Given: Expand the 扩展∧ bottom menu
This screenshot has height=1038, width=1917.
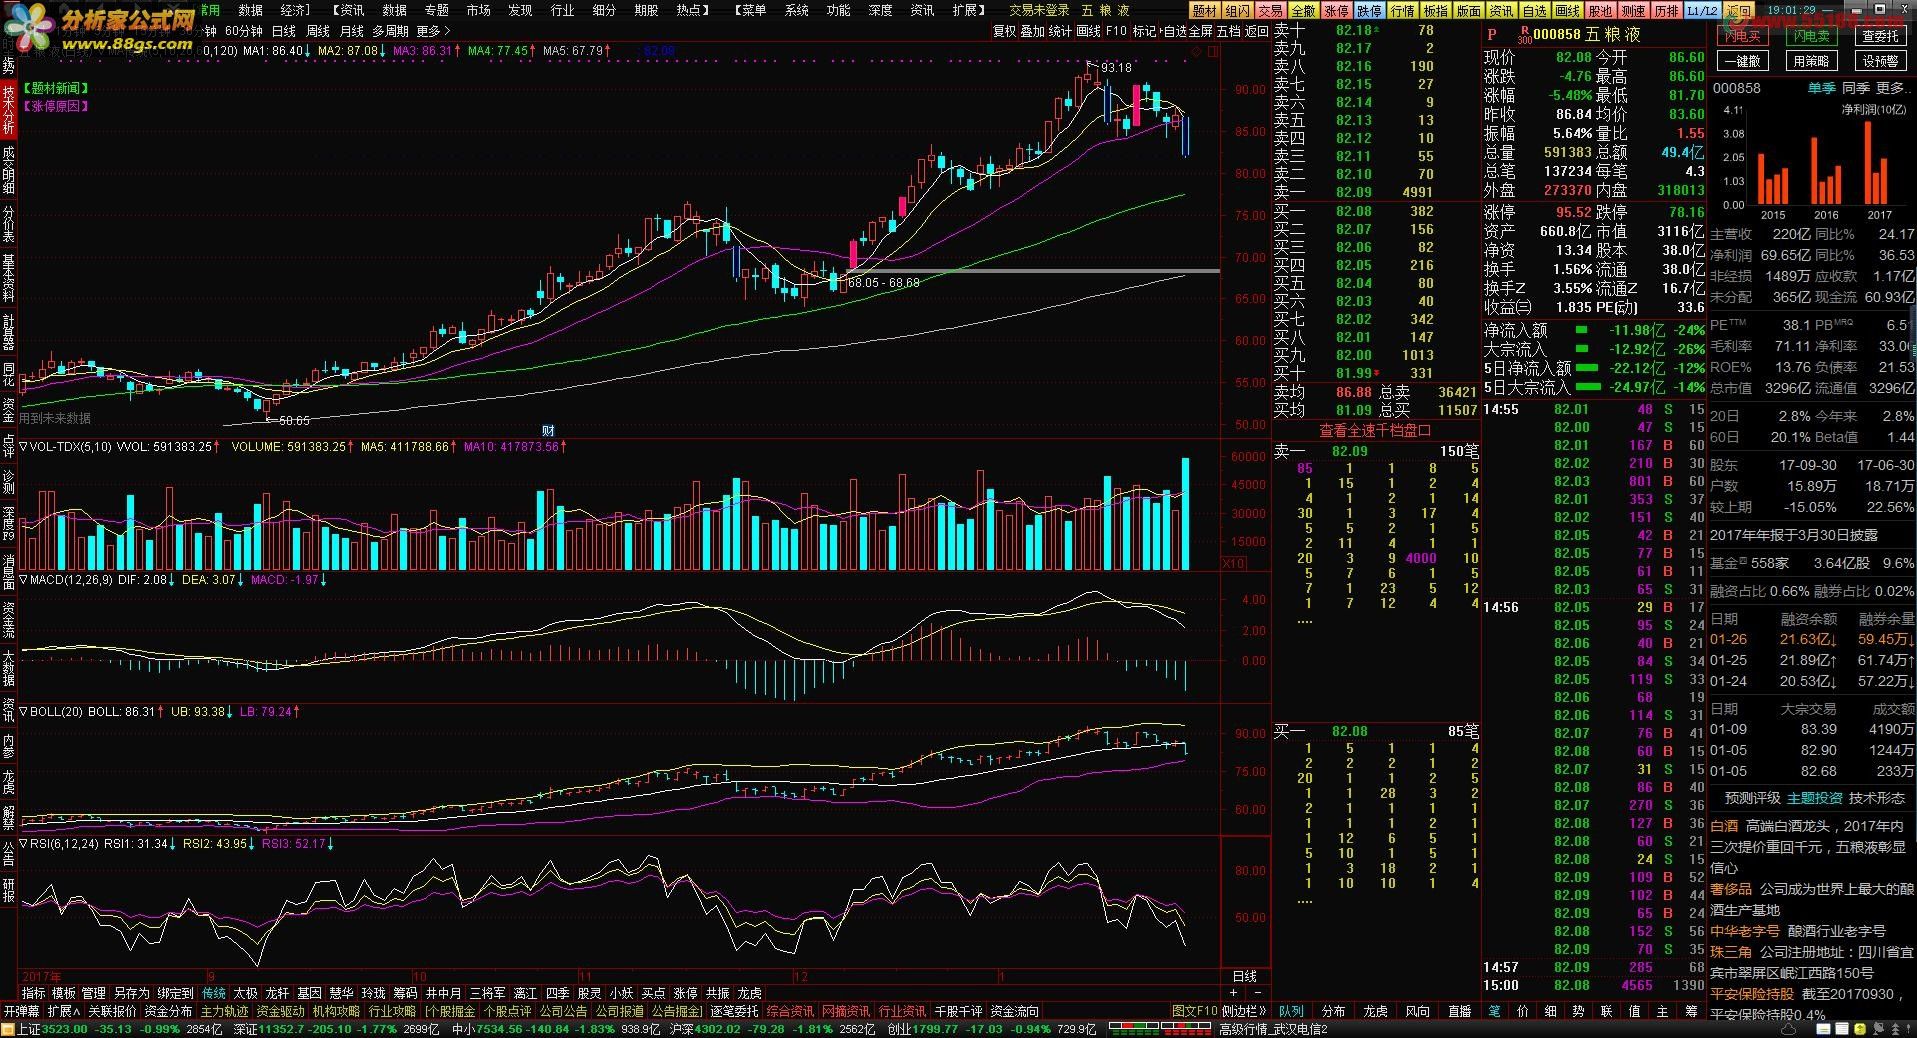Looking at the screenshot, I should click(x=64, y=1011).
